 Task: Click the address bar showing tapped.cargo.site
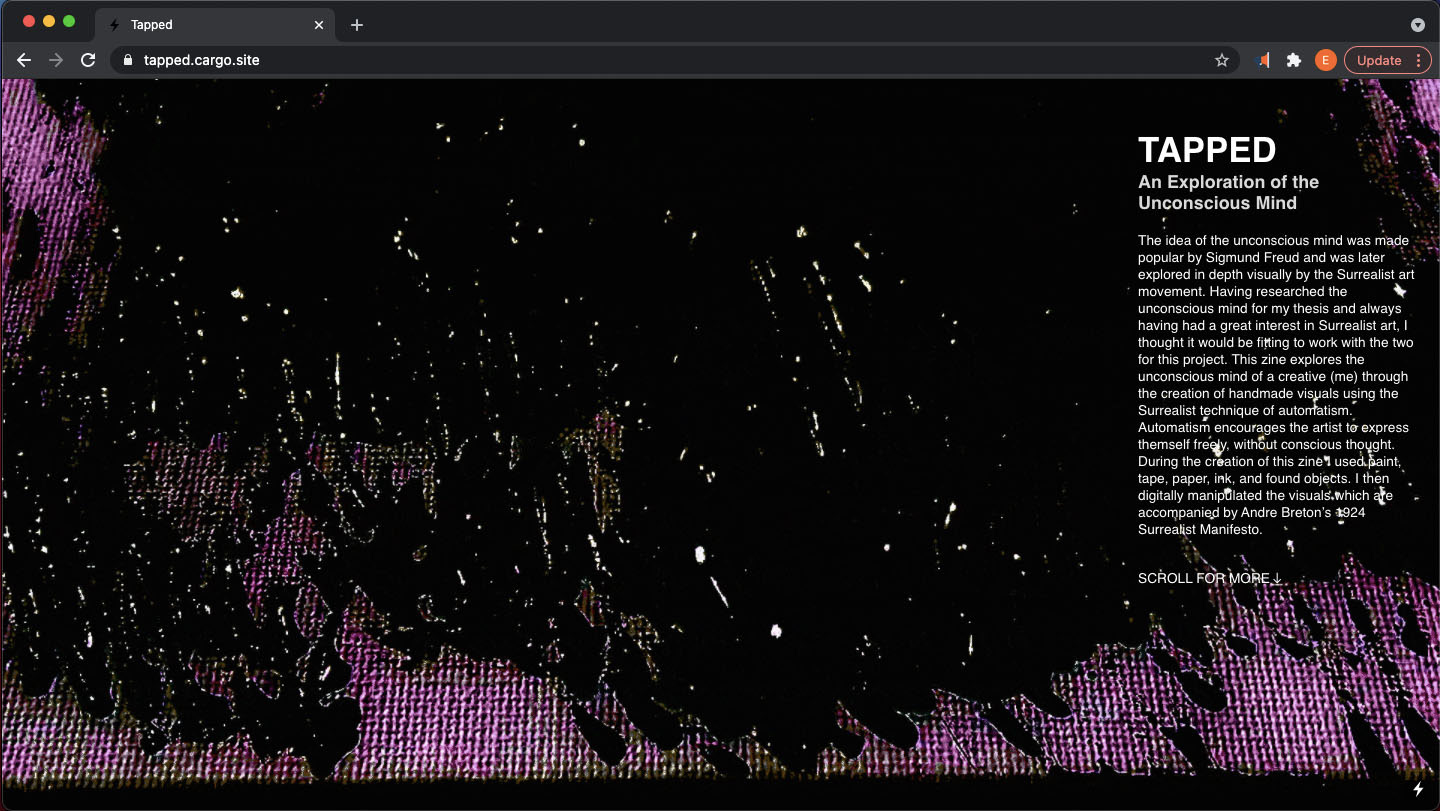675,60
